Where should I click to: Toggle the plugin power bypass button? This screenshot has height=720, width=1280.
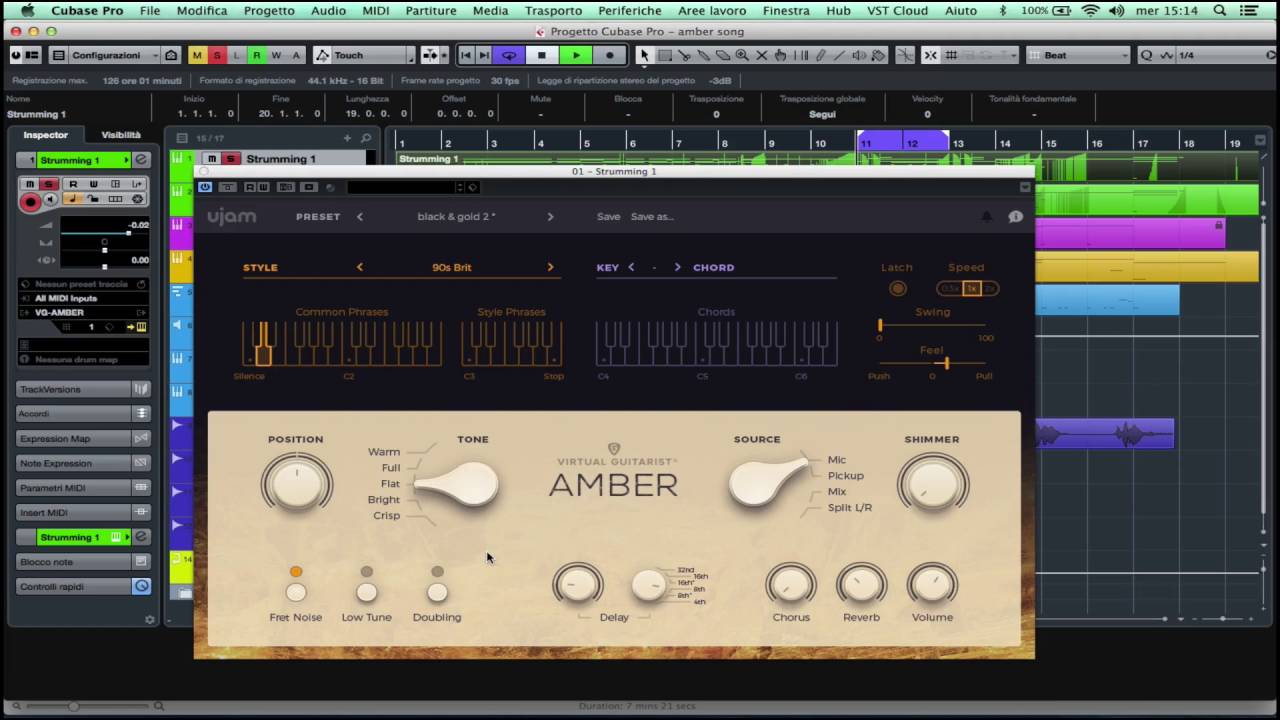205,187
